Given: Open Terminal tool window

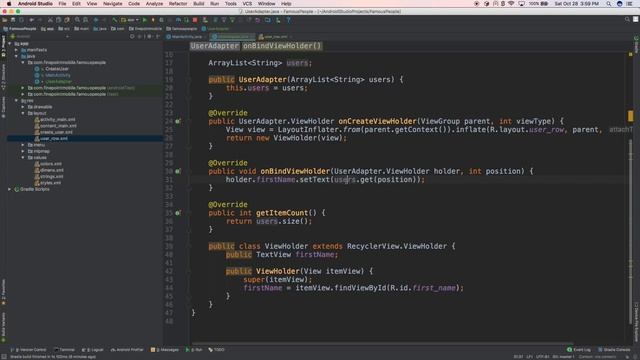Looking at the screenshot, I should (x=64, y=350).
